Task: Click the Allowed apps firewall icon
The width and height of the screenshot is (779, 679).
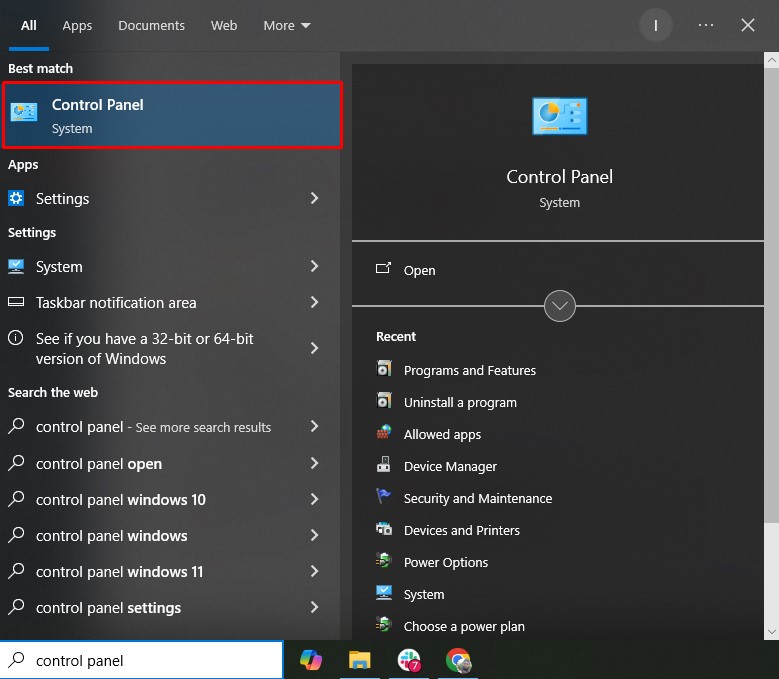Action: (384, 433)
